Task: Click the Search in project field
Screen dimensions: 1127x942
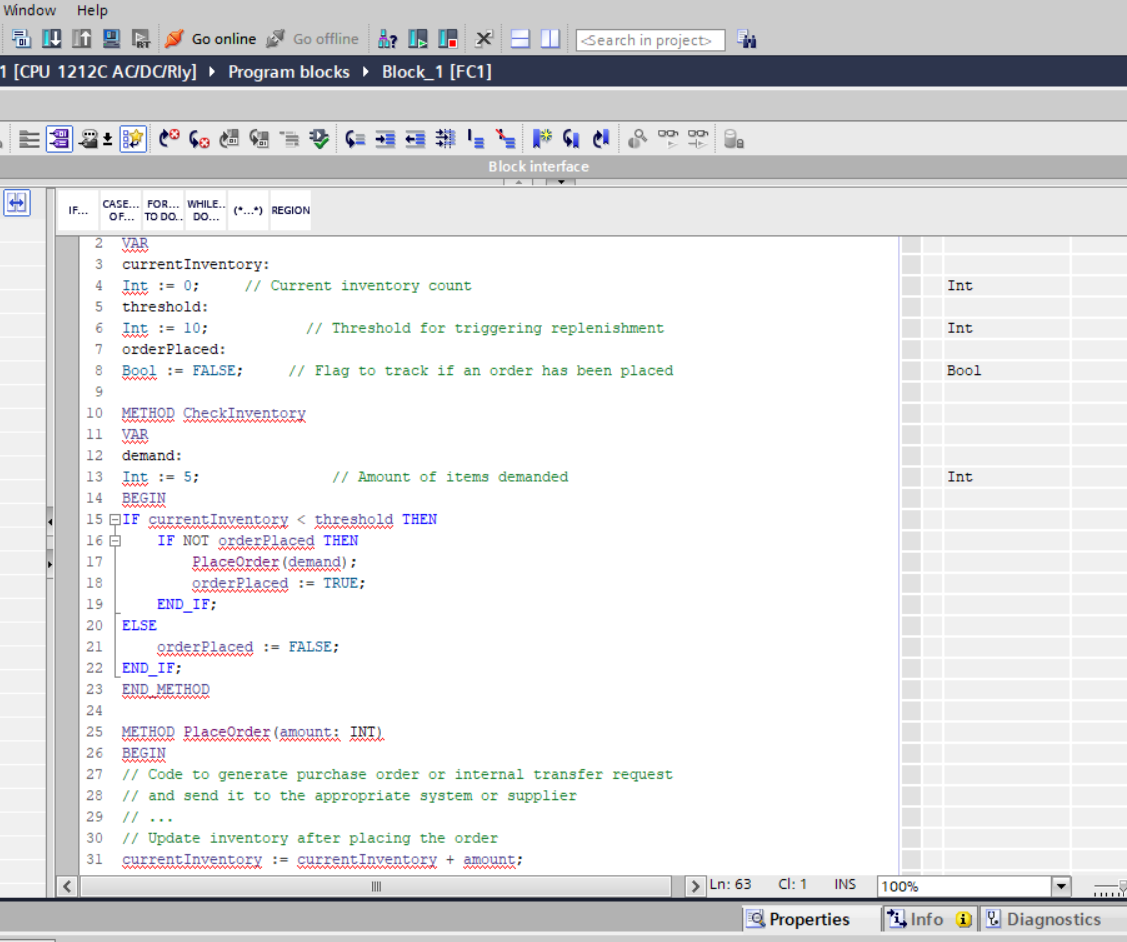Action: (x=650, y=40)
